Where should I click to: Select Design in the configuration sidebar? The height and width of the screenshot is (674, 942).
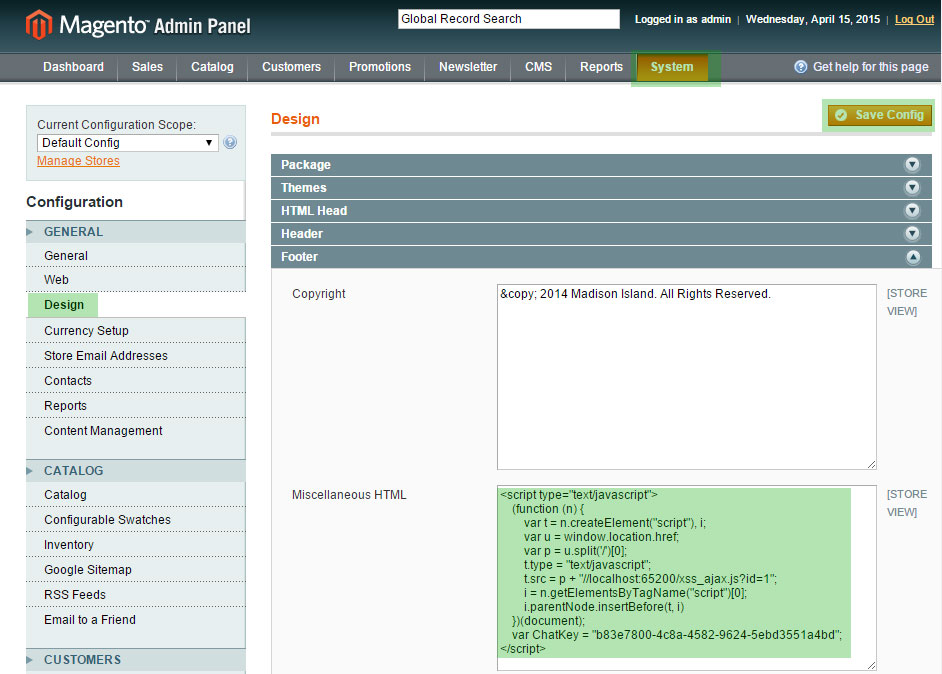pos(64,305)
